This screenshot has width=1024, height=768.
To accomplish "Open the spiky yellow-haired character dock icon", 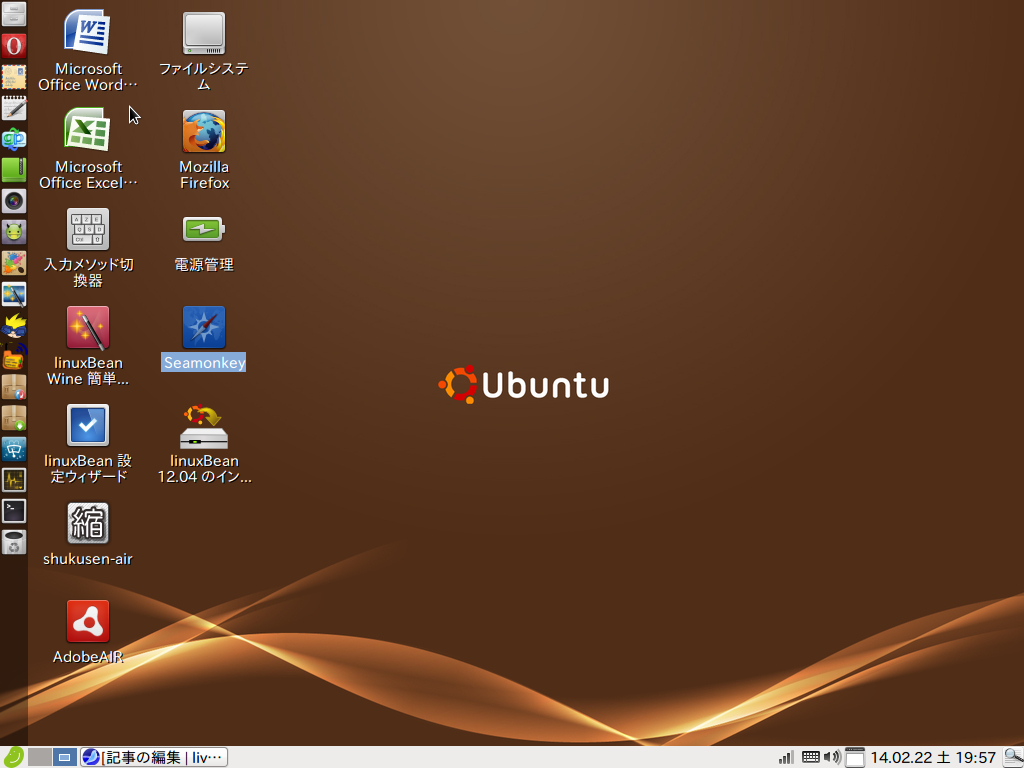I will click(x=14, y=325).
